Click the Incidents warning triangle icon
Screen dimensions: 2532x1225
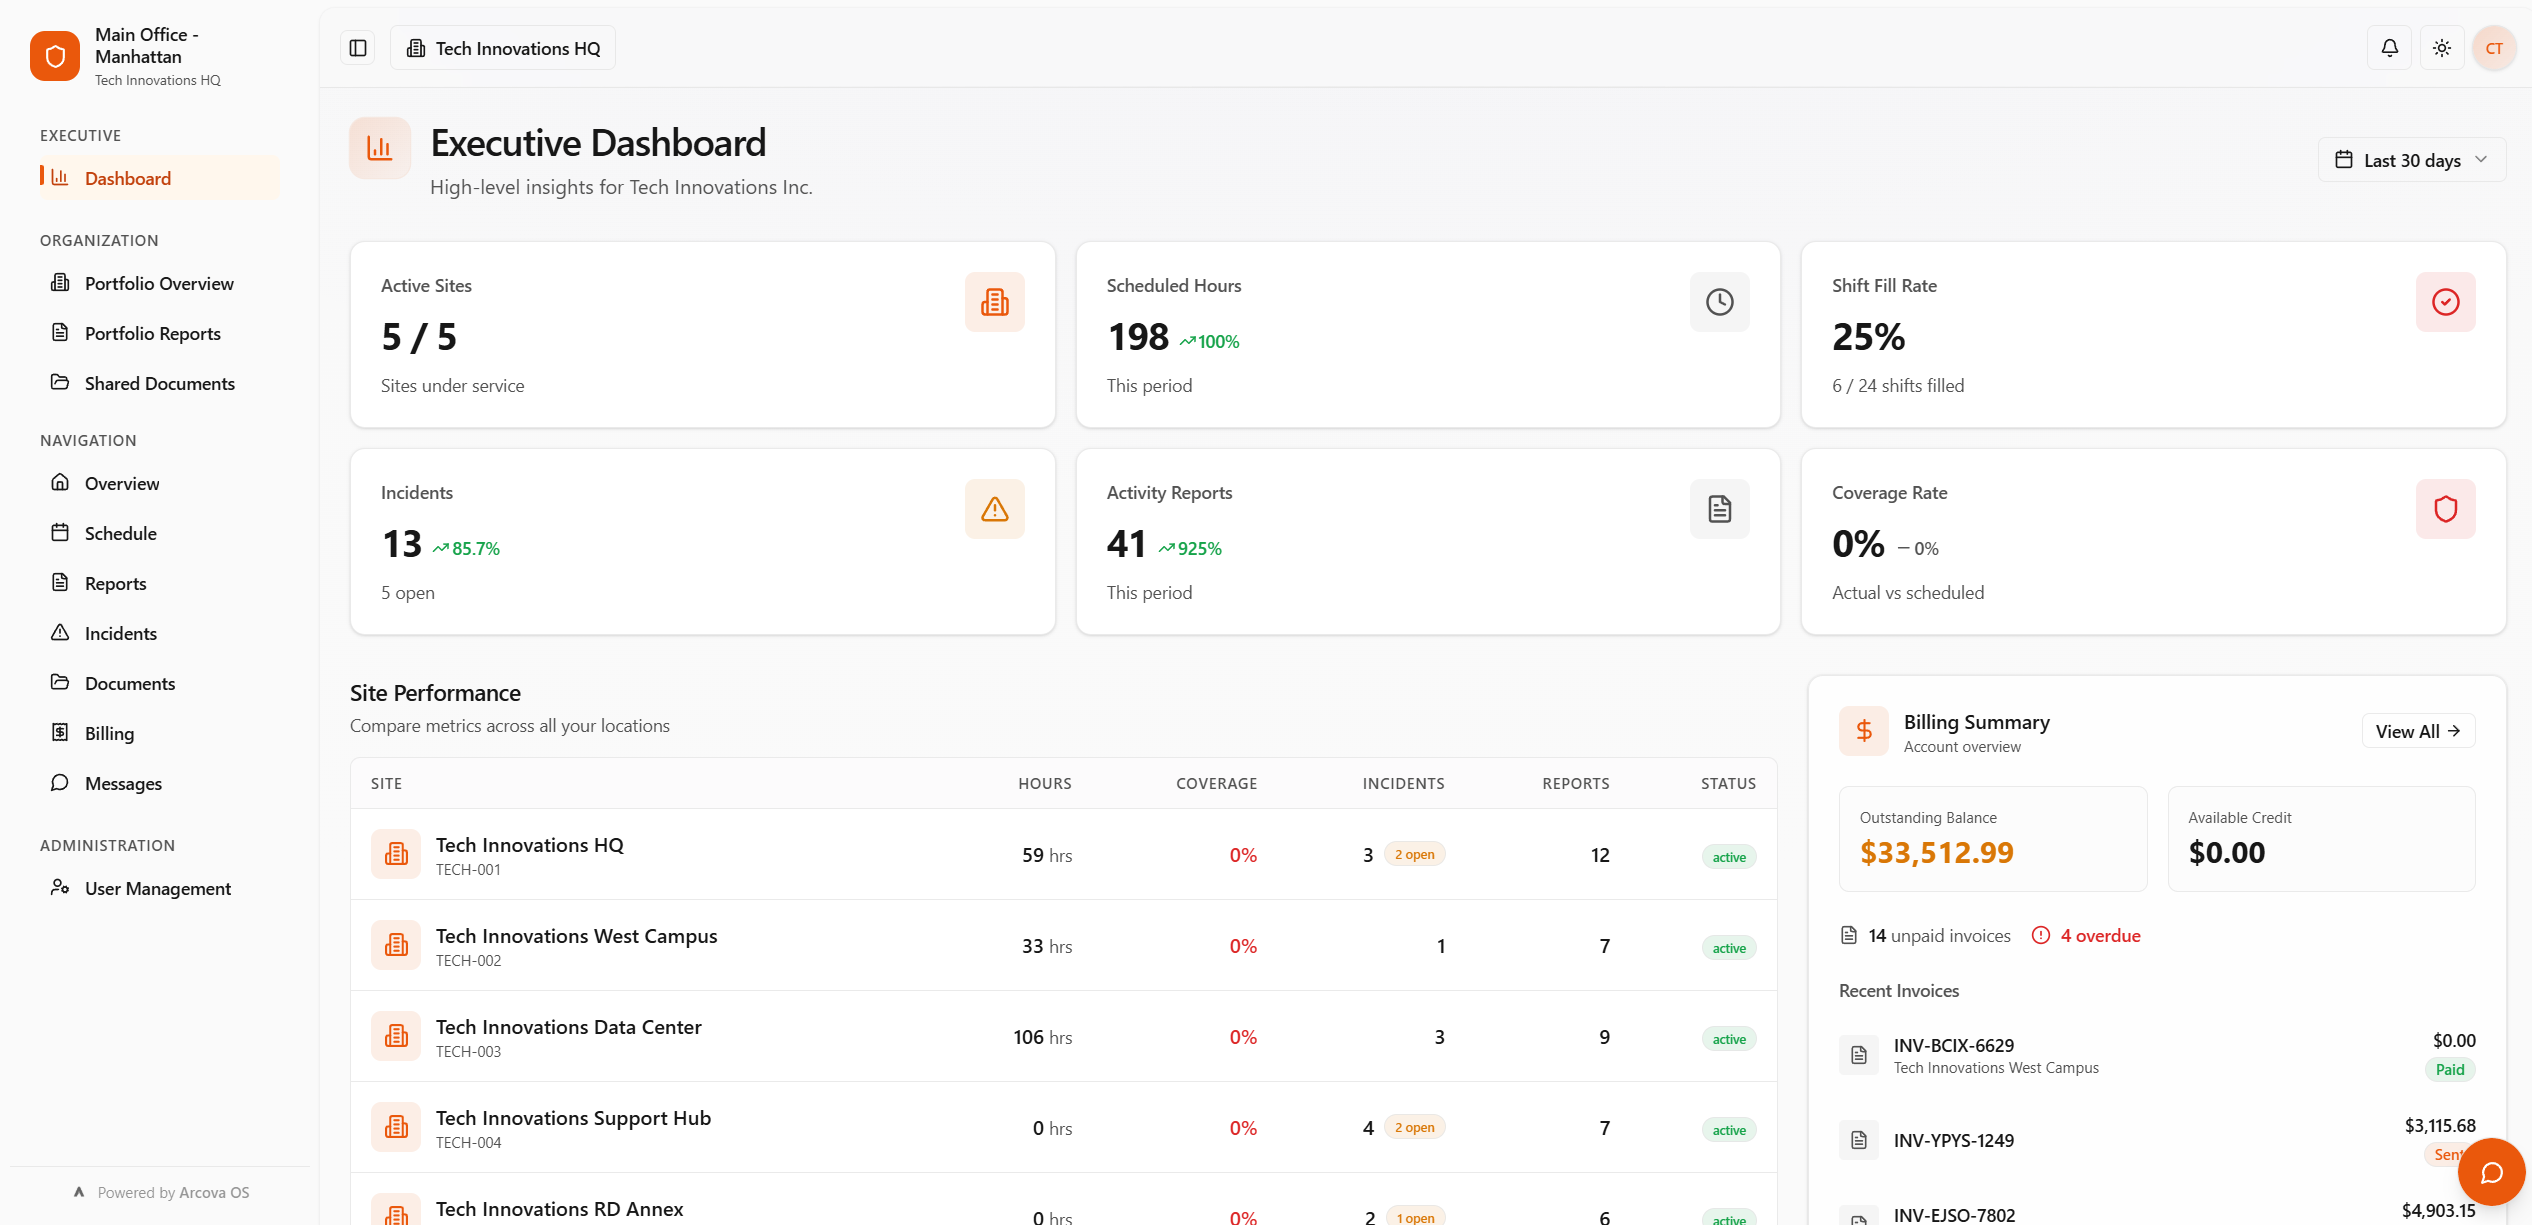(995, 509)
